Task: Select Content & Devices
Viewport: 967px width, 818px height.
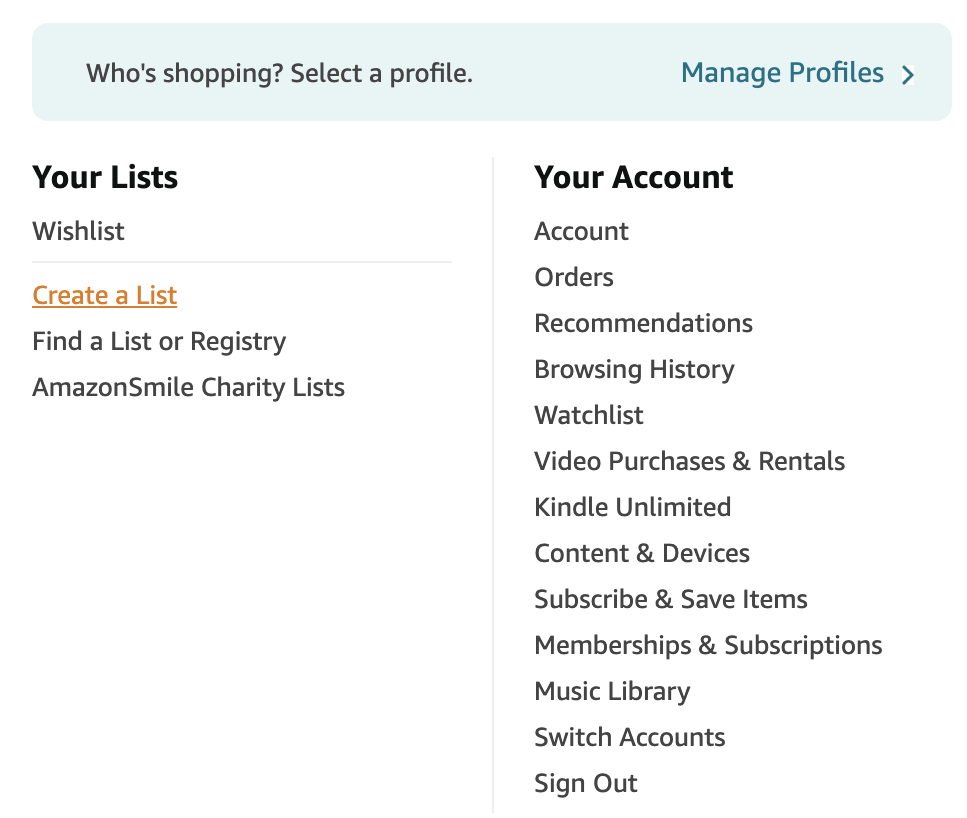Action: [642, 553]
